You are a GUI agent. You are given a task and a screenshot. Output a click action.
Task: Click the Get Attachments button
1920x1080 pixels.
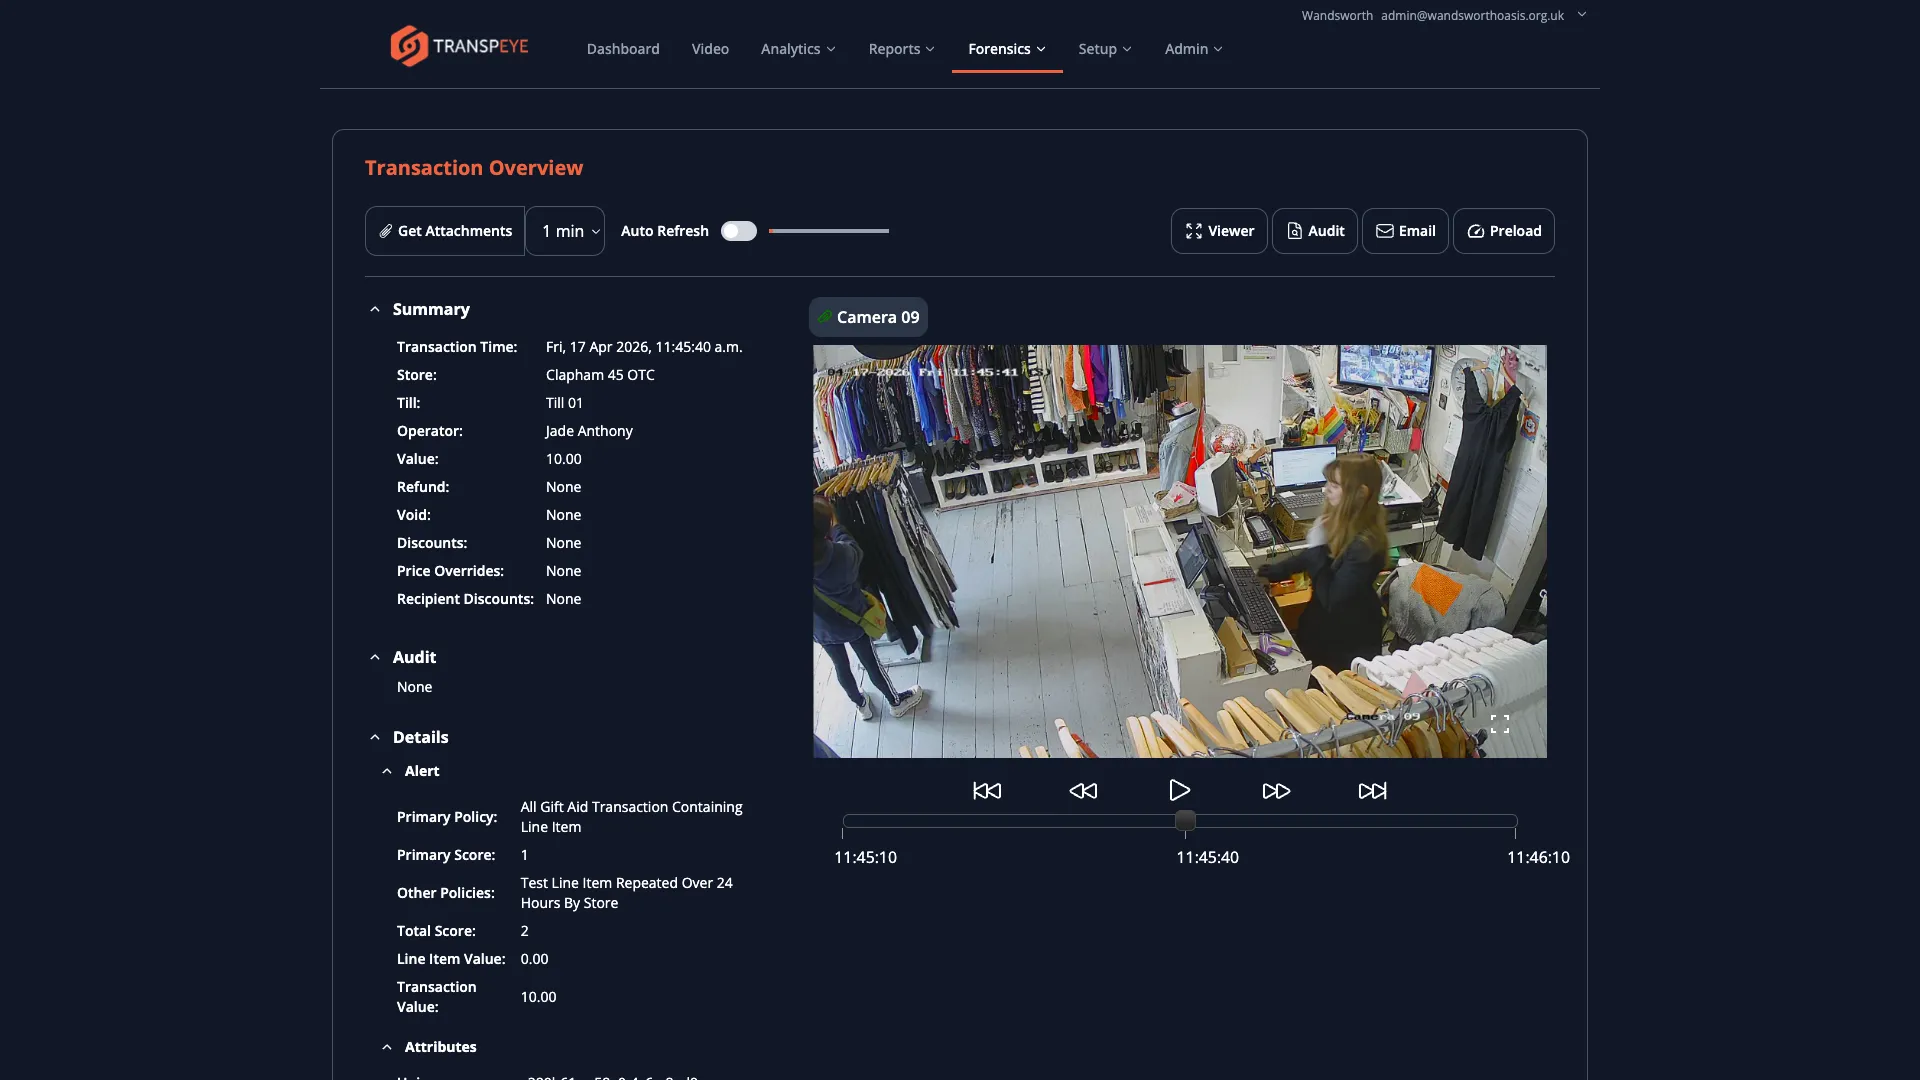point(444,231)
